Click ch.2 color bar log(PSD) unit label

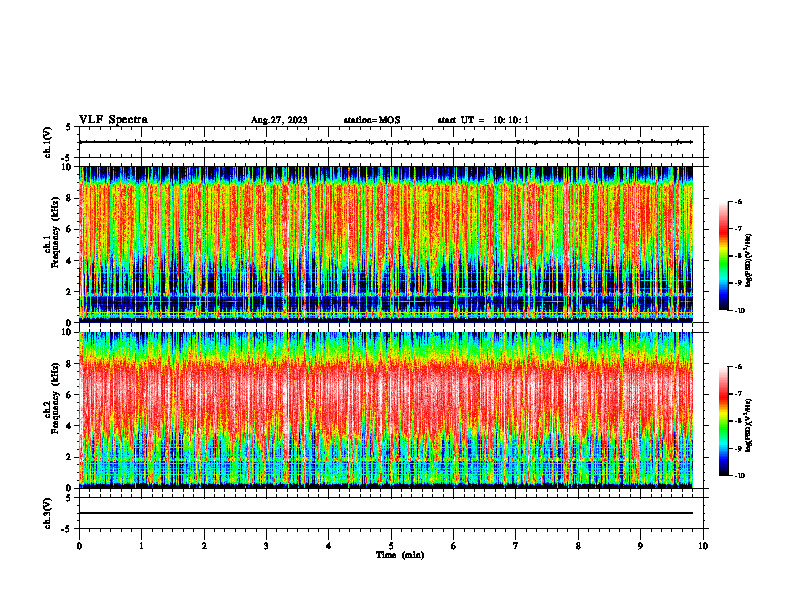tap(749, 425)
